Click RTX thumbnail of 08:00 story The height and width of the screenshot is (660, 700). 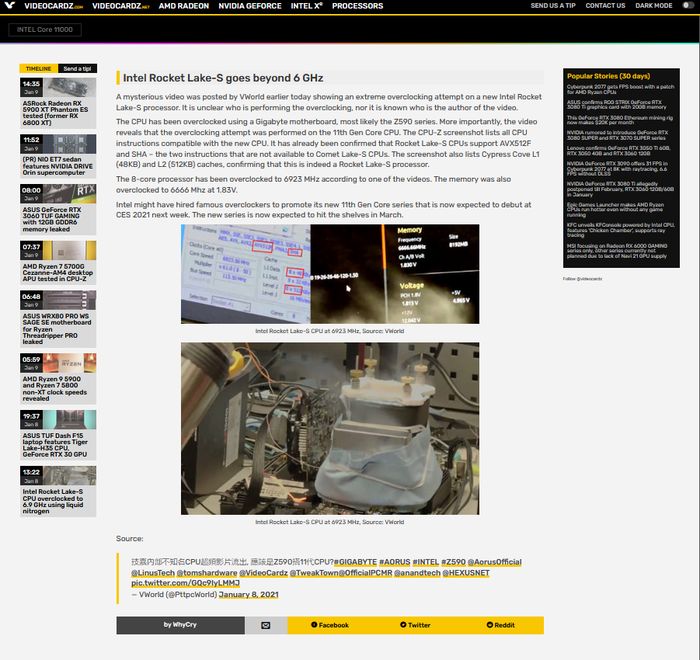69,194
